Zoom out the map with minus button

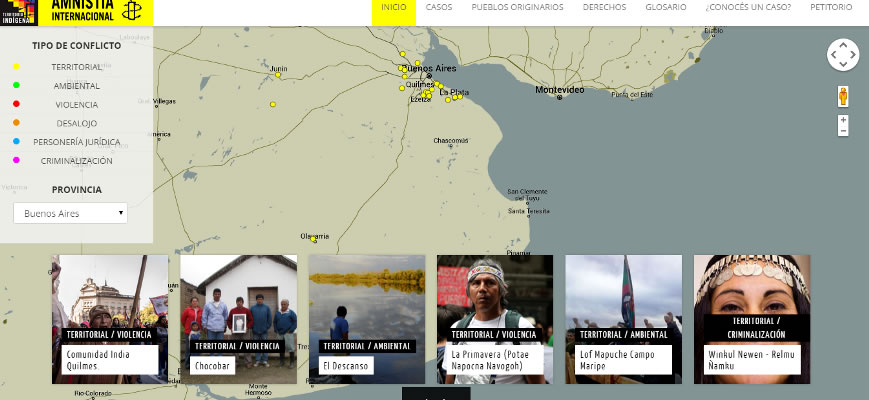843,131
